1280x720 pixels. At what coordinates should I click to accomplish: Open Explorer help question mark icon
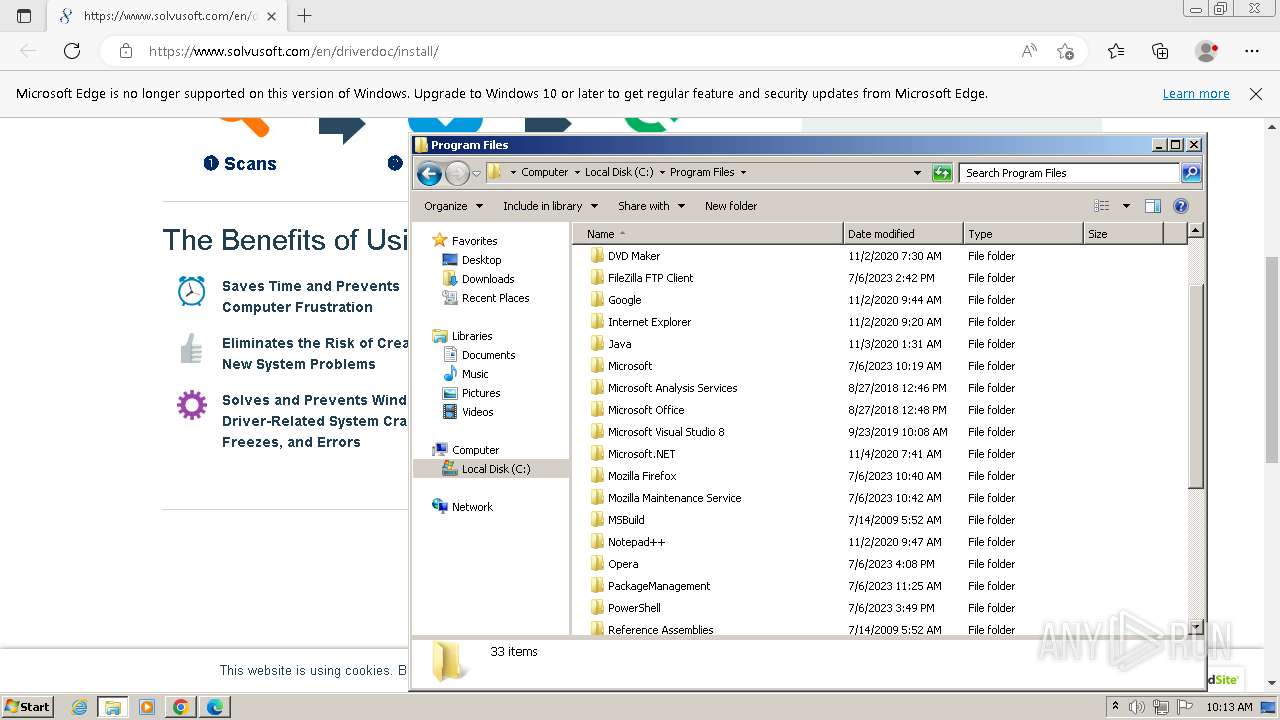(1181, 206)
